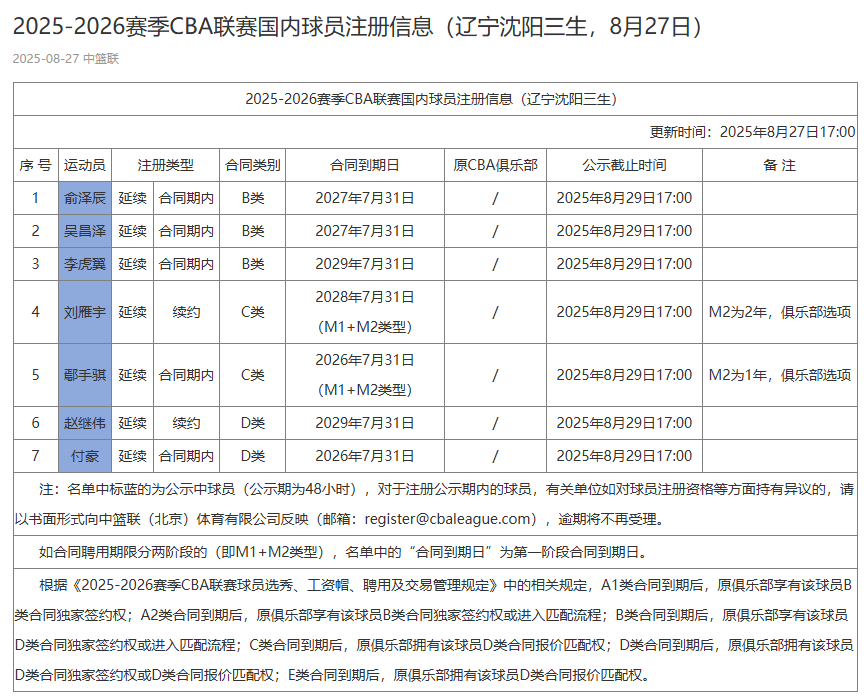This screenshot has width=865, height=699.
Task: Click the 运动员 column header
Action: coord(84,165)
